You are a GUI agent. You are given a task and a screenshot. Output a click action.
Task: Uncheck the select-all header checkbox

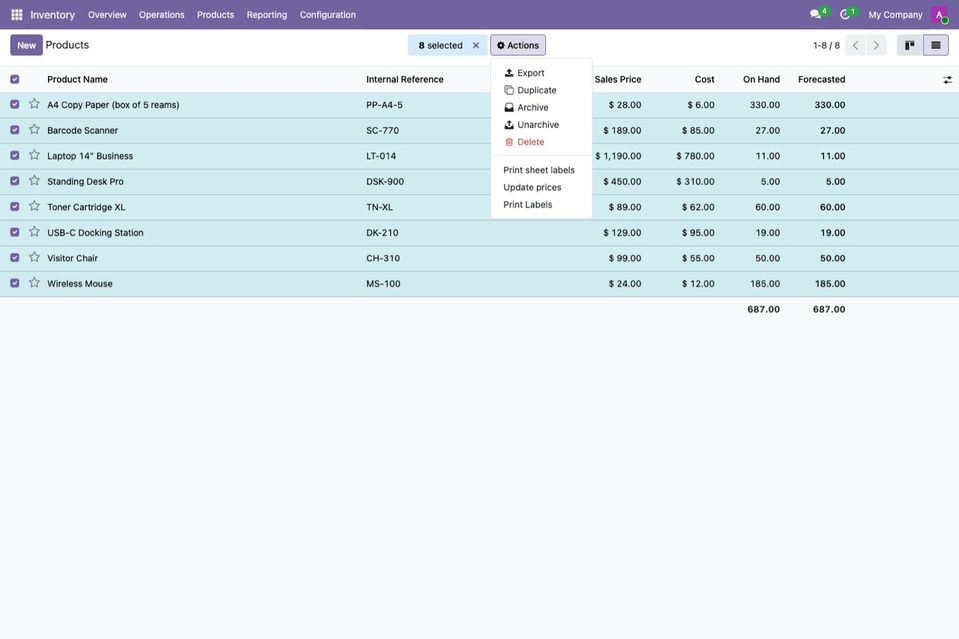tap(15, 79)
